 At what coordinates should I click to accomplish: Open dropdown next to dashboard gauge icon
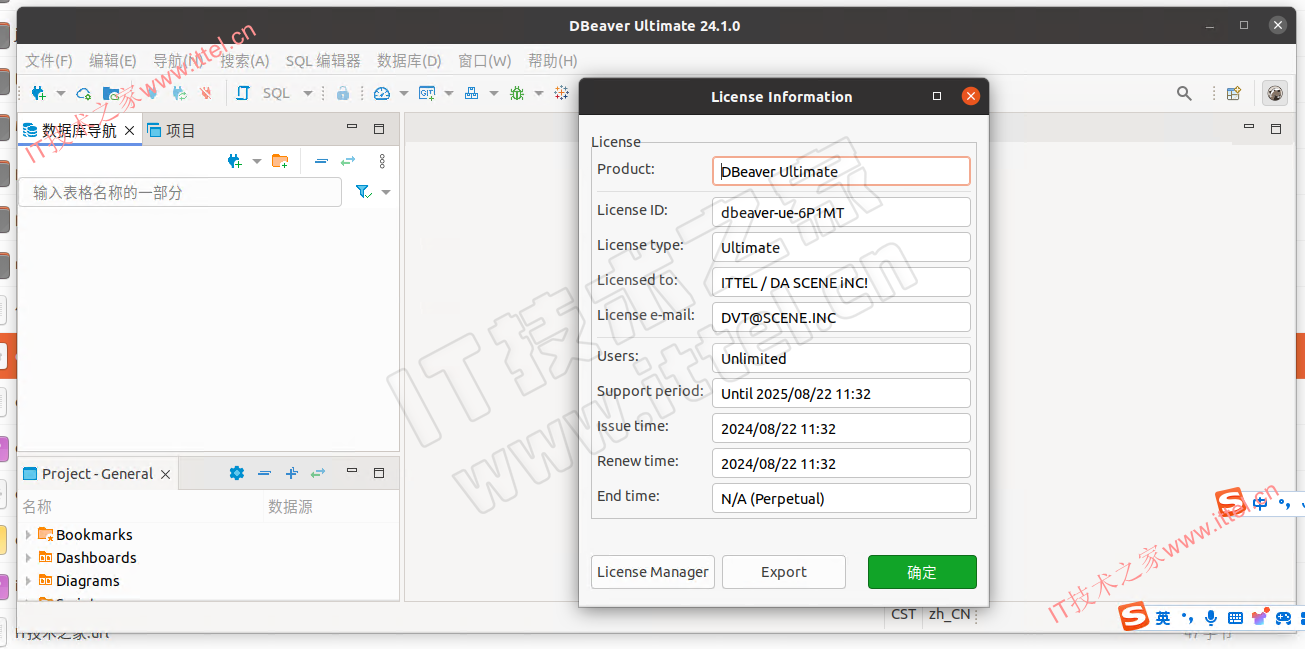(x=403, y=94)
